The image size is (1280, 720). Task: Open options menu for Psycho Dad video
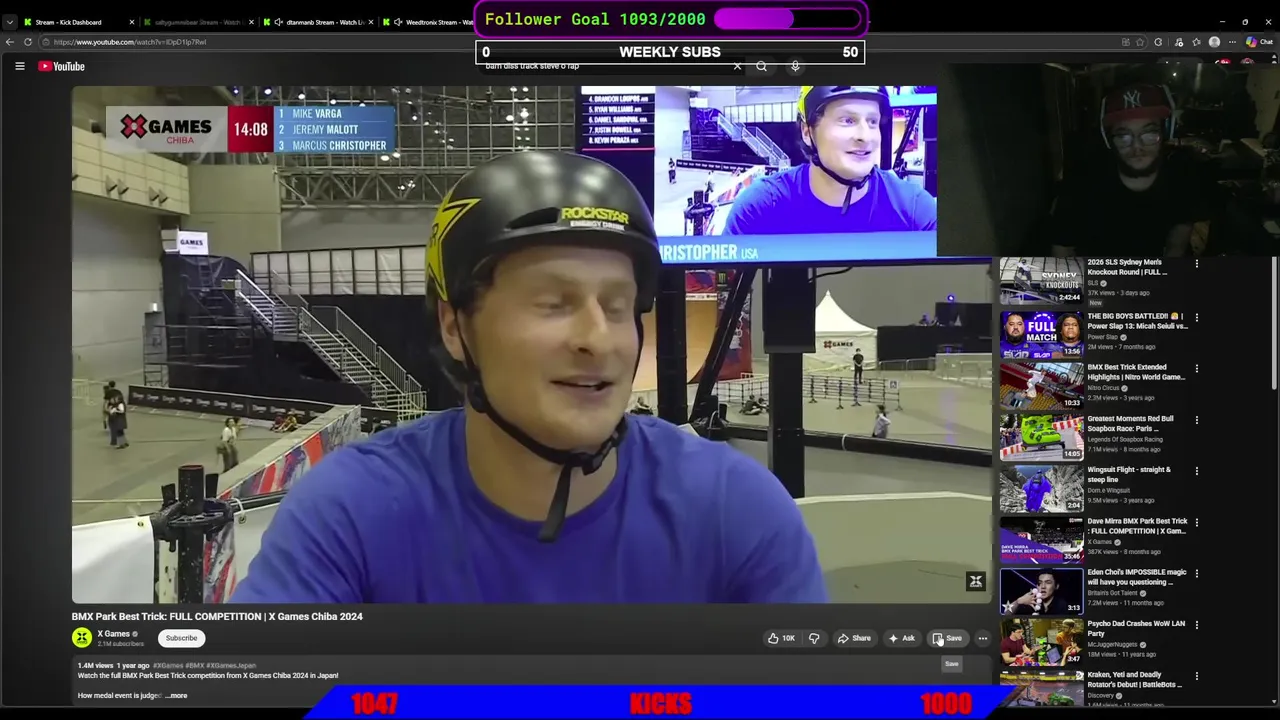click(x=1197, y=625)
